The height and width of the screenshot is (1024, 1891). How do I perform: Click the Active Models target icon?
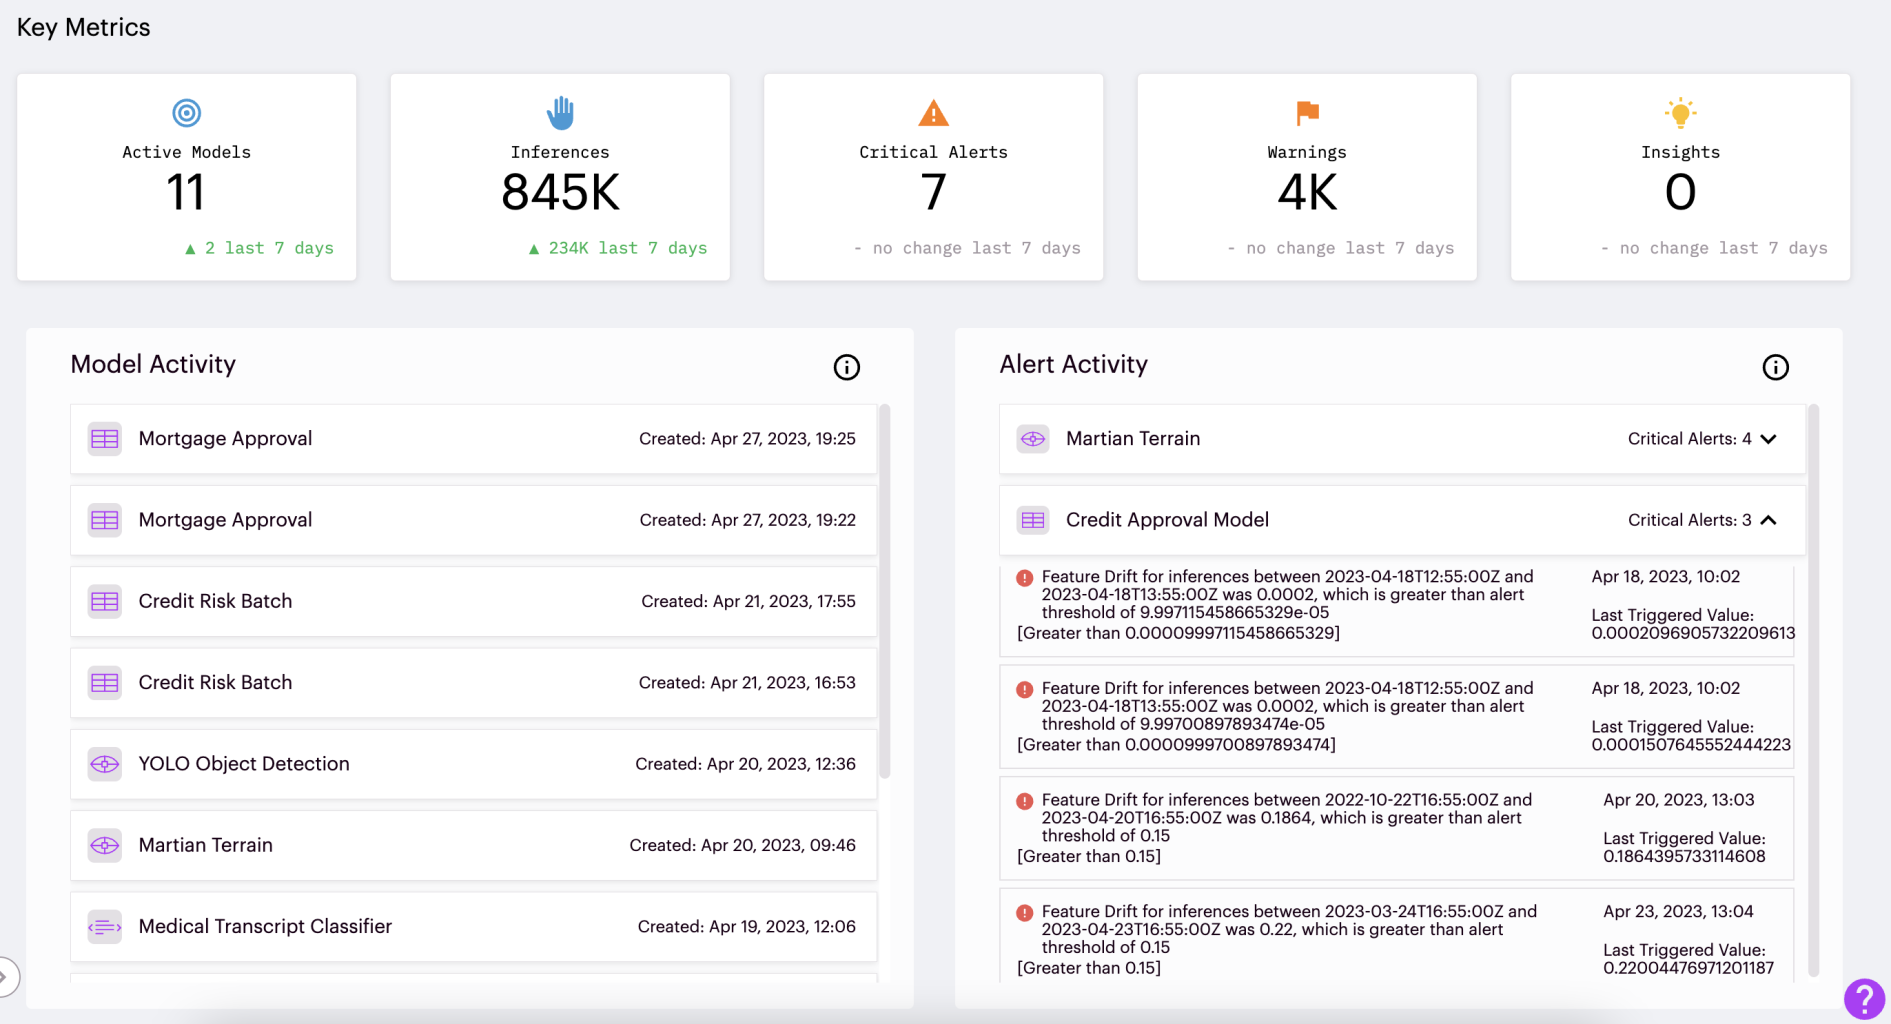pos(186,113)
